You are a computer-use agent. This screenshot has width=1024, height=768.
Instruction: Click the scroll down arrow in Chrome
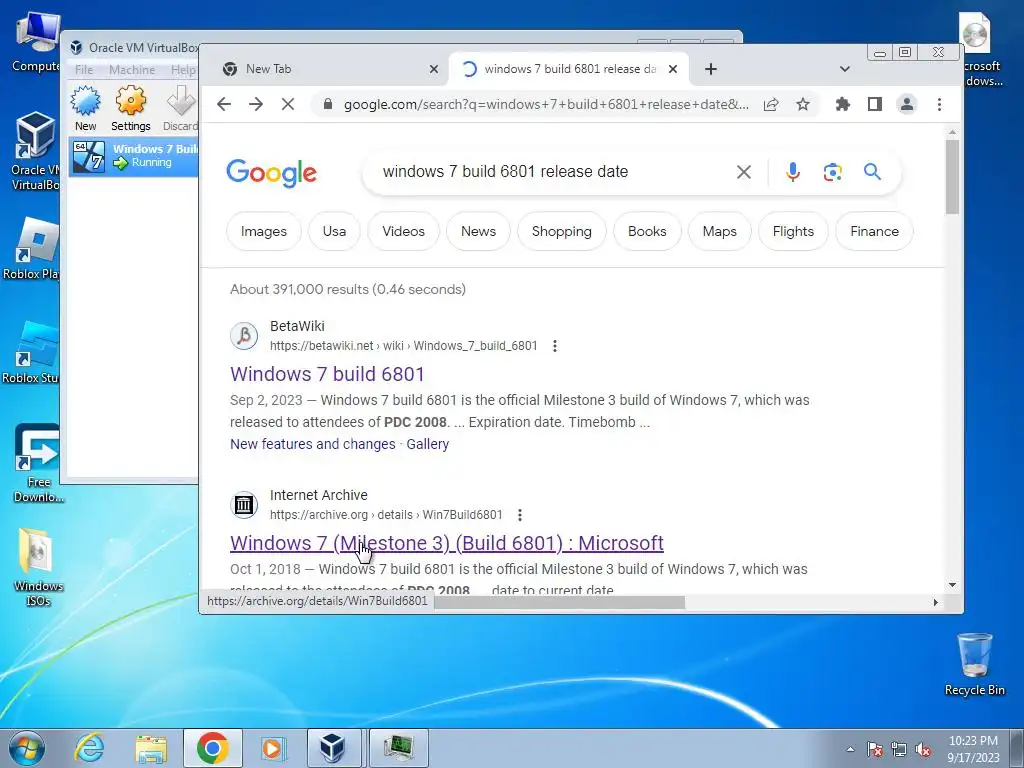point(952,585)
